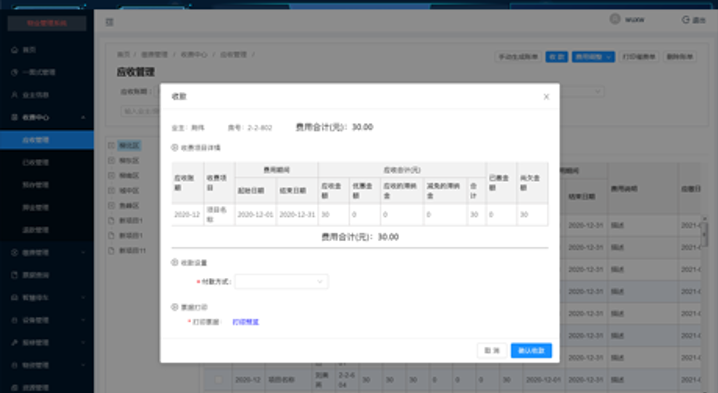The height and width of the screenshot is (393, 718).
Task: Click the person icon for owner info menu
Action: coord(14,95)
